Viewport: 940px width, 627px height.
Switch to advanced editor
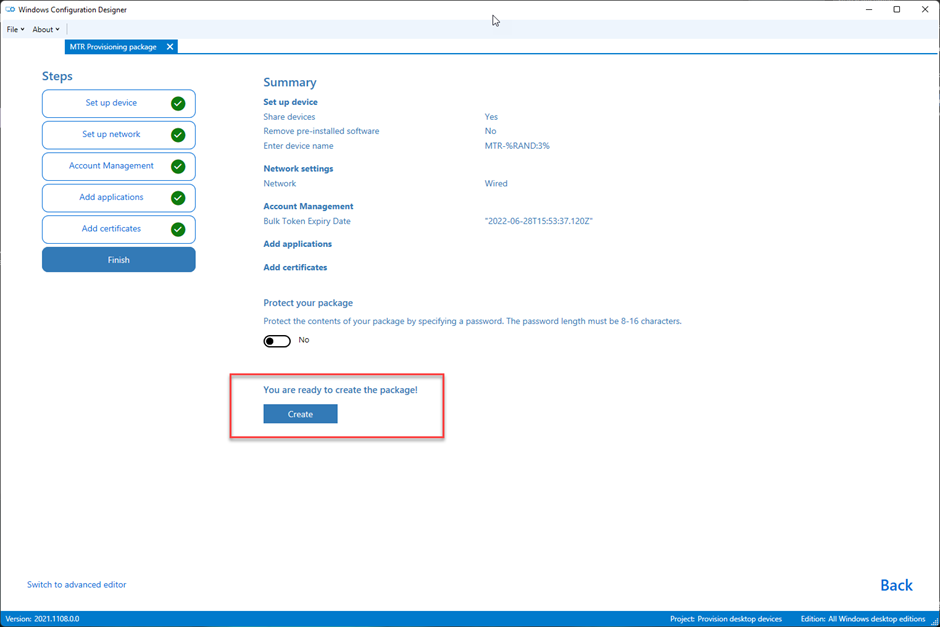coord(77,584)
